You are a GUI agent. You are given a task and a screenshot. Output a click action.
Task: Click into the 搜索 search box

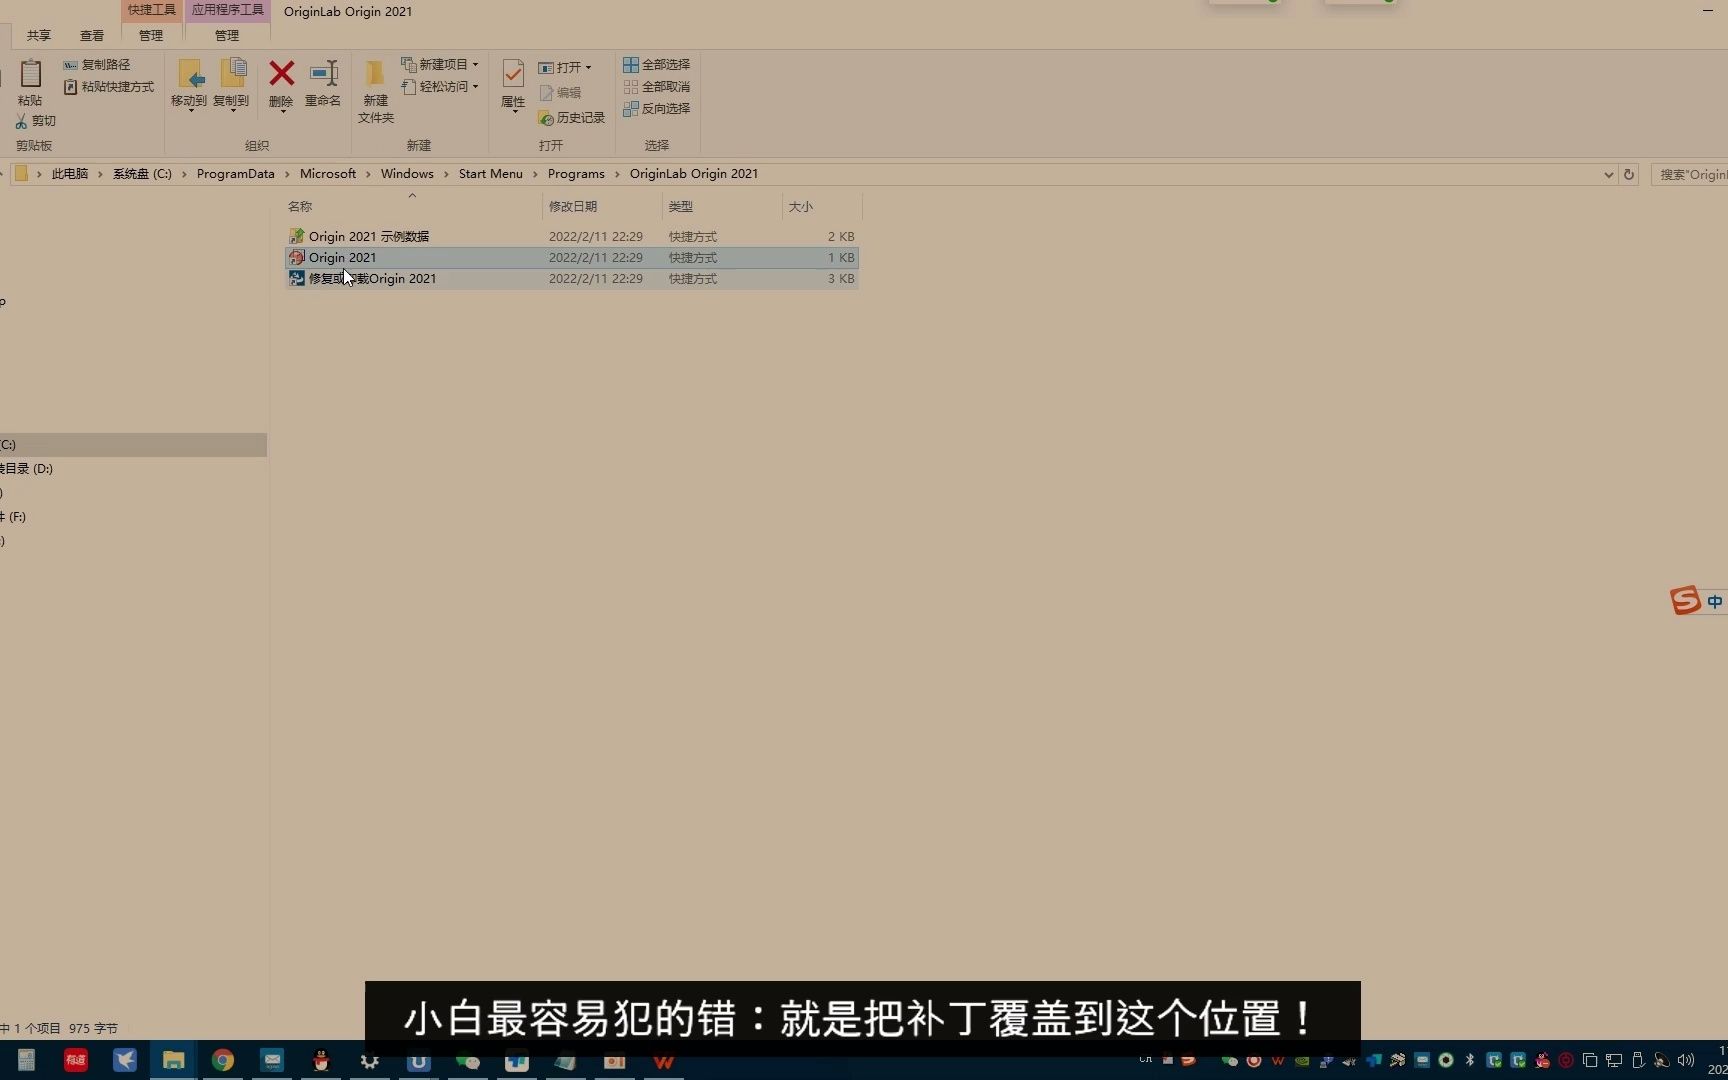pos(1690,174)
